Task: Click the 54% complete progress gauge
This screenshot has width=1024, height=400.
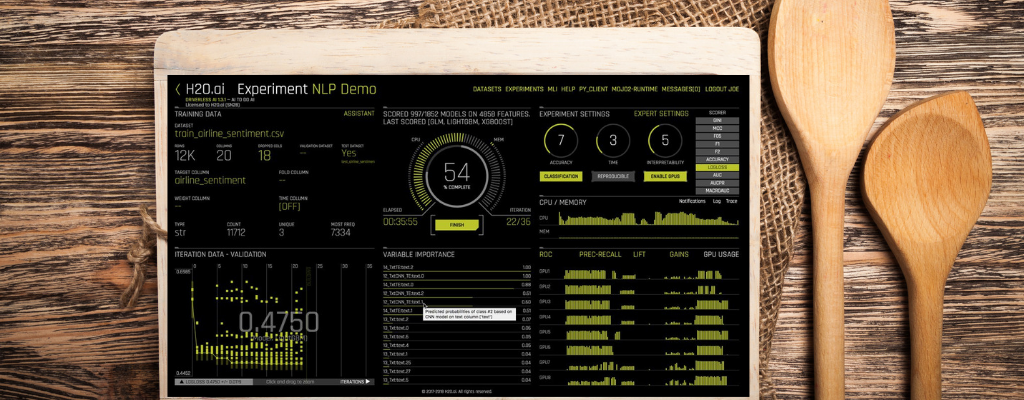Action: (x=456, y=173)
